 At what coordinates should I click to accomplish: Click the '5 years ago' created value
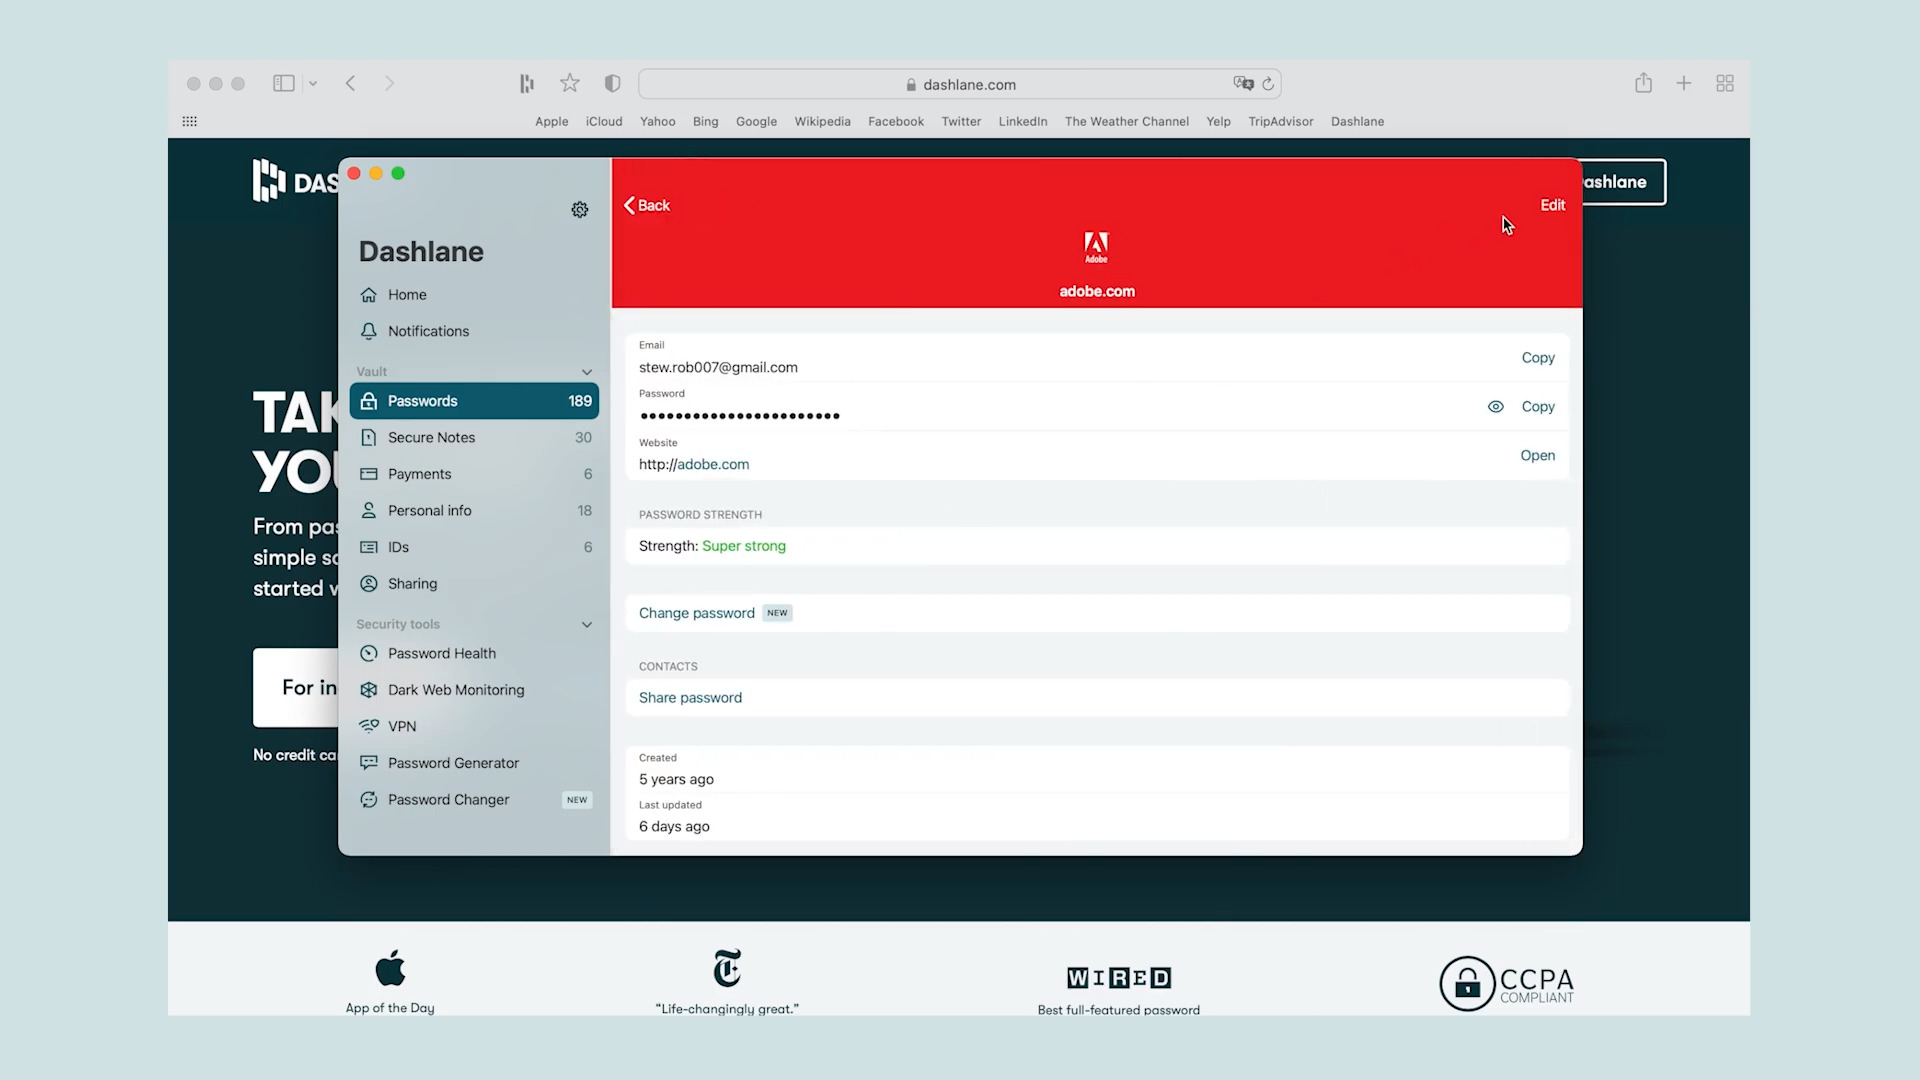677,780
